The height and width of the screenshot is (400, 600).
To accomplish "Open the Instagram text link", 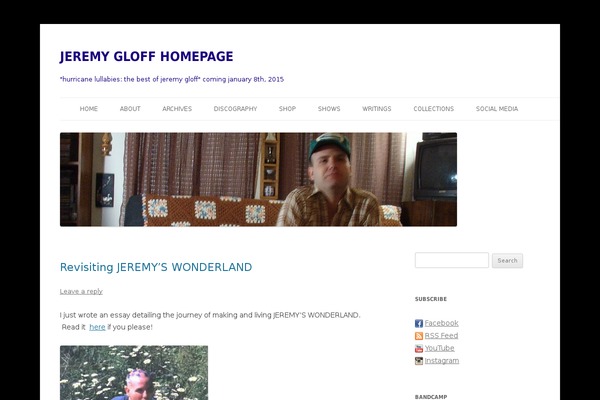I will (442, 361).
